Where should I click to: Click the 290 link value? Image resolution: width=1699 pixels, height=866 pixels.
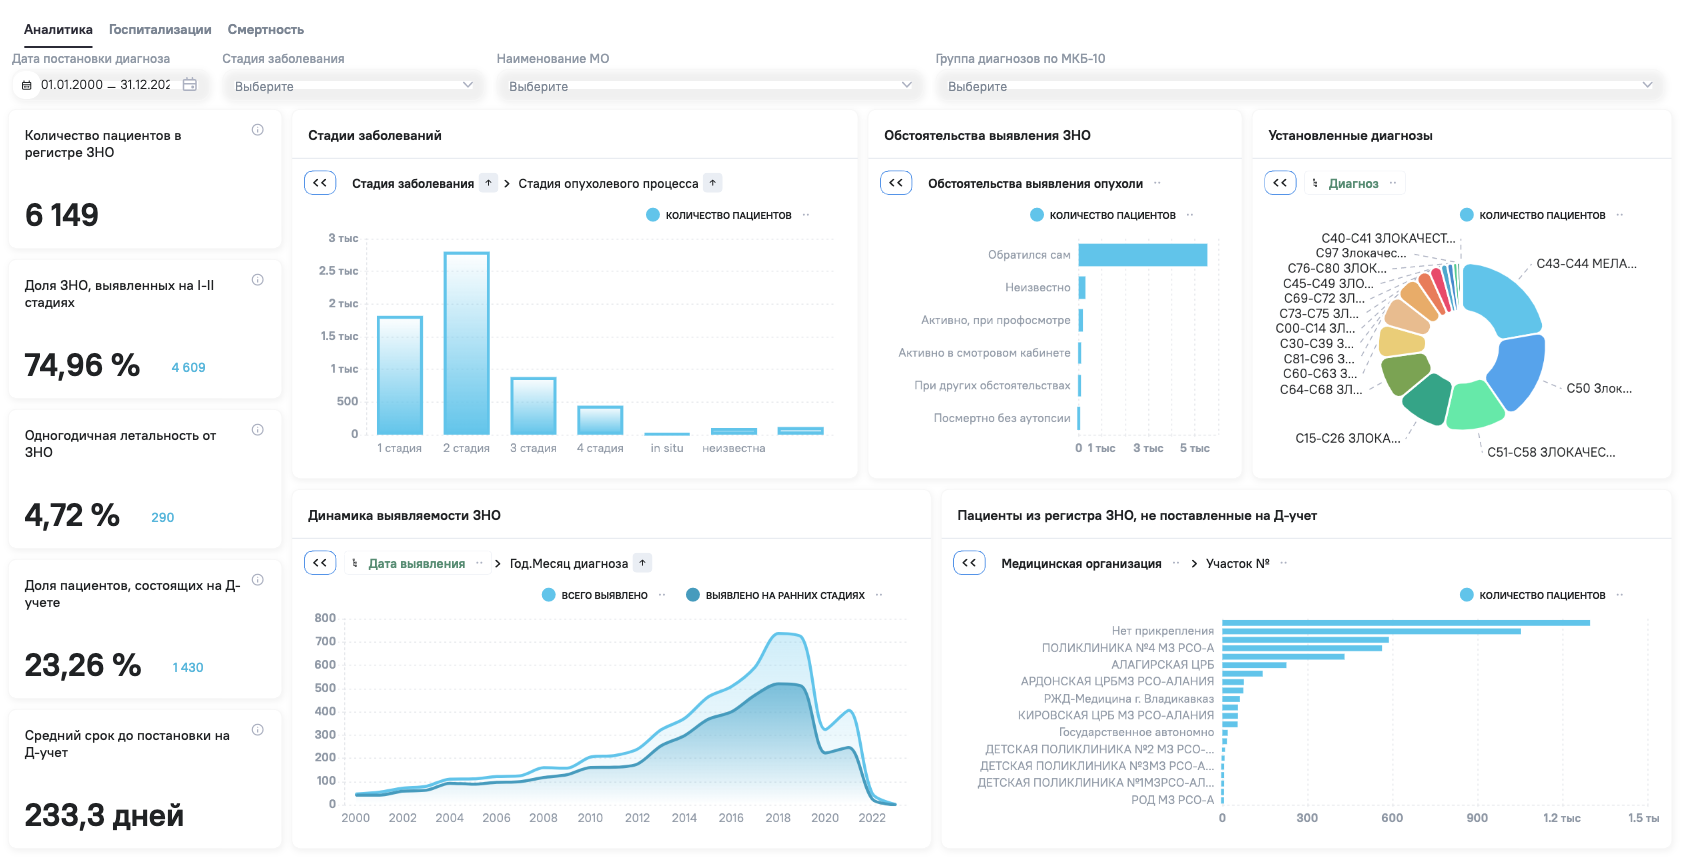point(163,518)
